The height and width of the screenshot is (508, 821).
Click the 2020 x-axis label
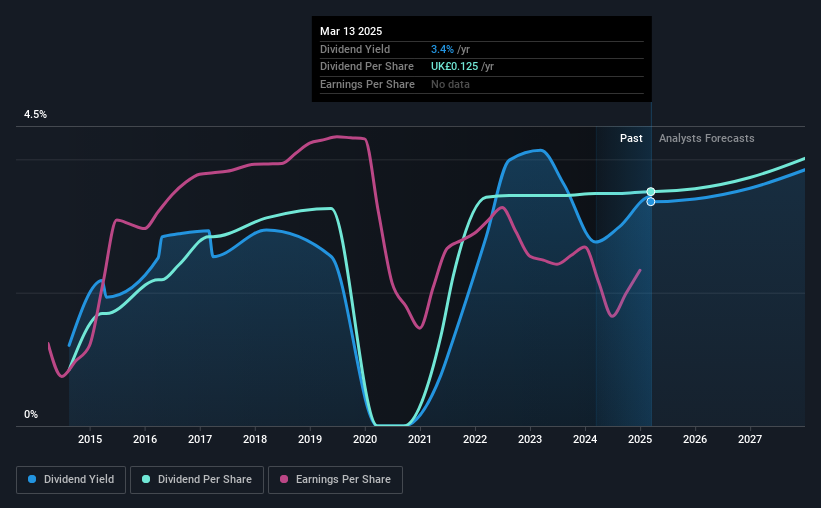pyautogui.click(x=365, y=439)
